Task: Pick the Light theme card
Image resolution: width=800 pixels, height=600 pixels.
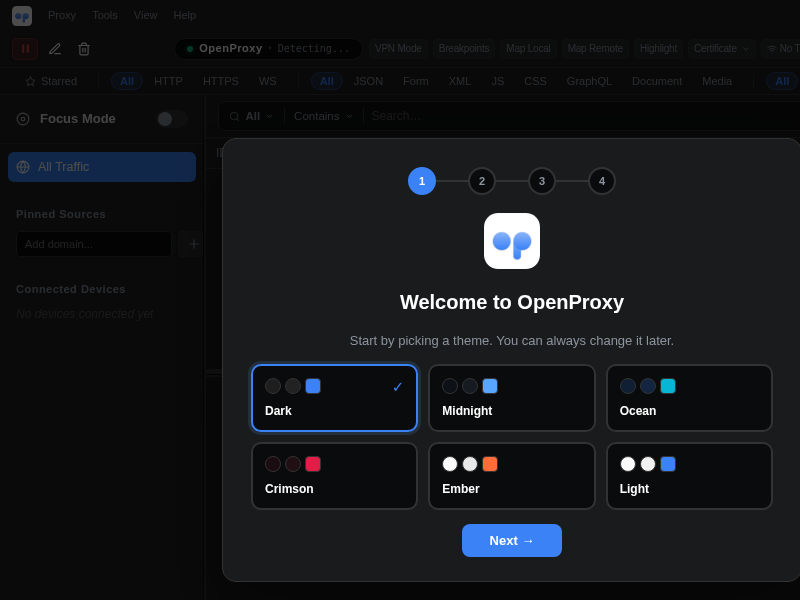Action: point(689,476)
